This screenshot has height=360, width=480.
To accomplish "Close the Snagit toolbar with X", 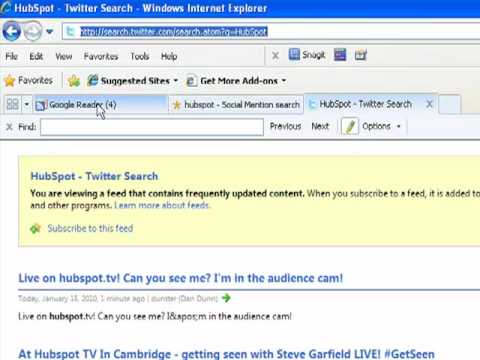I will 275,55.
